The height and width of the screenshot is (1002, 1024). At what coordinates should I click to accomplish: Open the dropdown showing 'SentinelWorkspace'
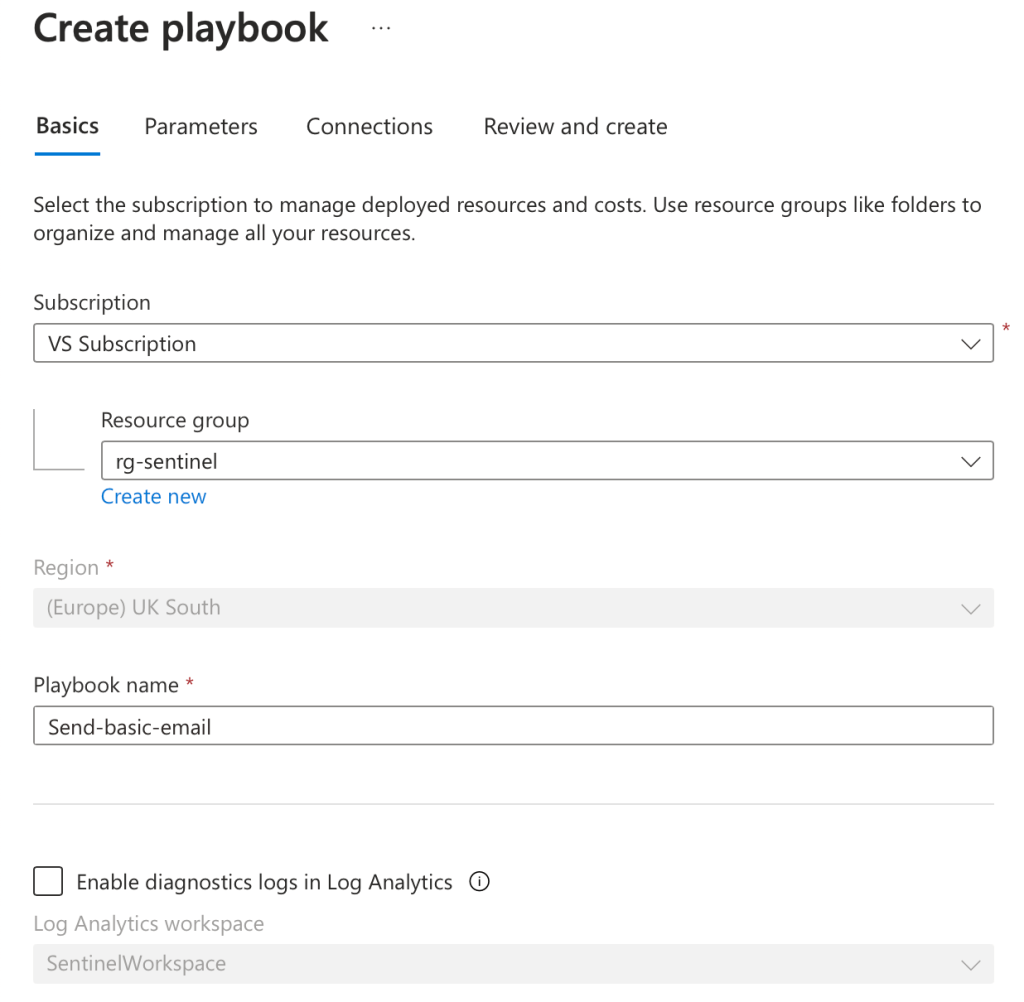point(500,964)
